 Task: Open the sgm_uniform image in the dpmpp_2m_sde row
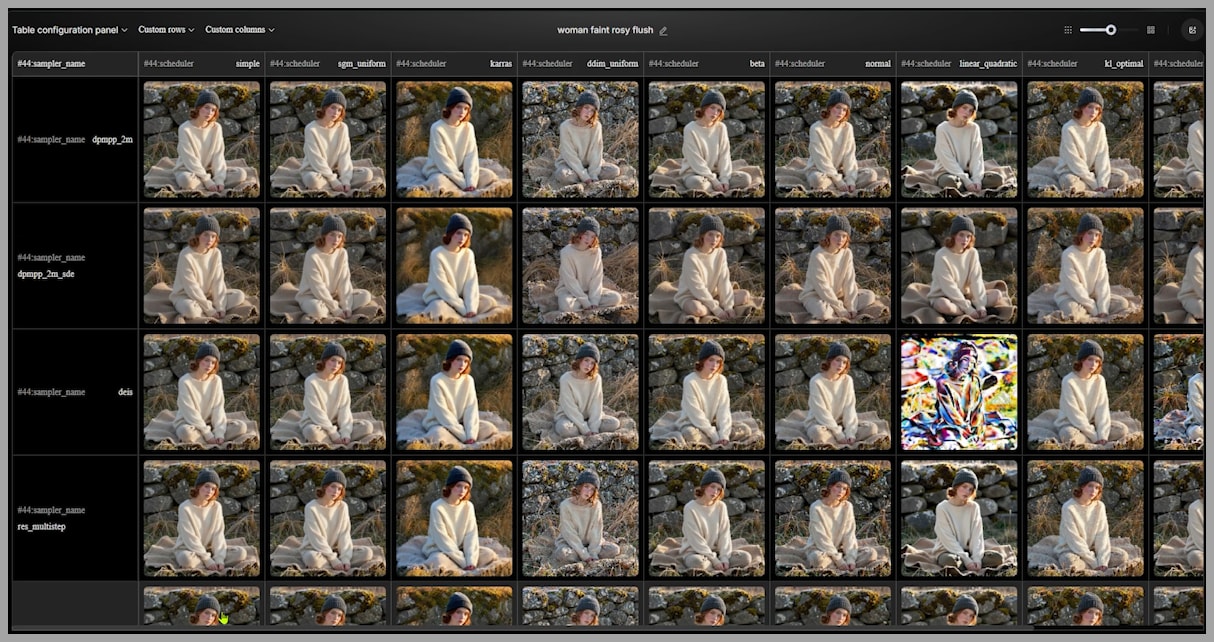pyautogui.click(x=327, y=264)
